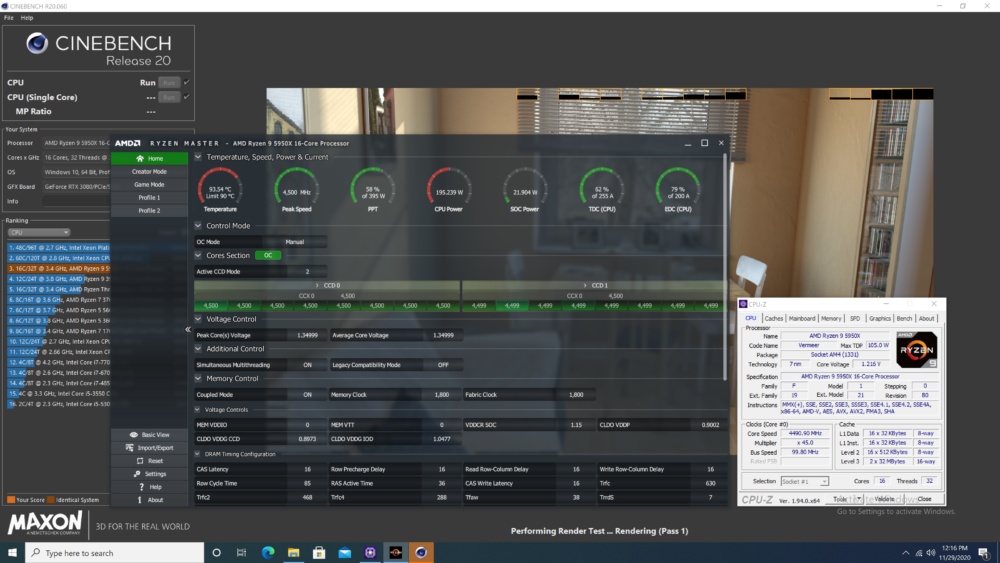This screenshot has width=1000, height=563.
Task: Open Home icon in Ryzen Master sidebar
Action: coord(140,158)
